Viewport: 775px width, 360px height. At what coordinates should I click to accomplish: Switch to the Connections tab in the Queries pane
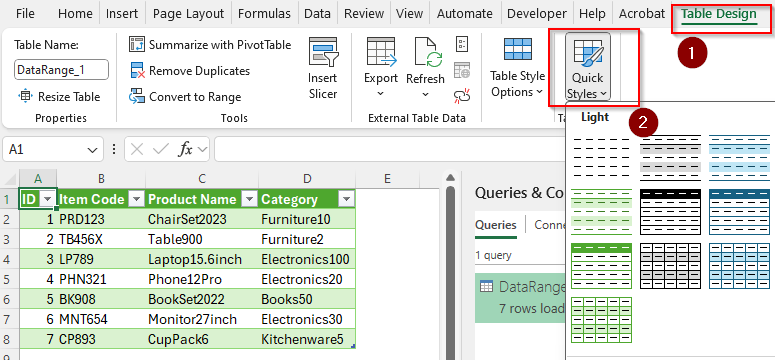coord(550,225)
